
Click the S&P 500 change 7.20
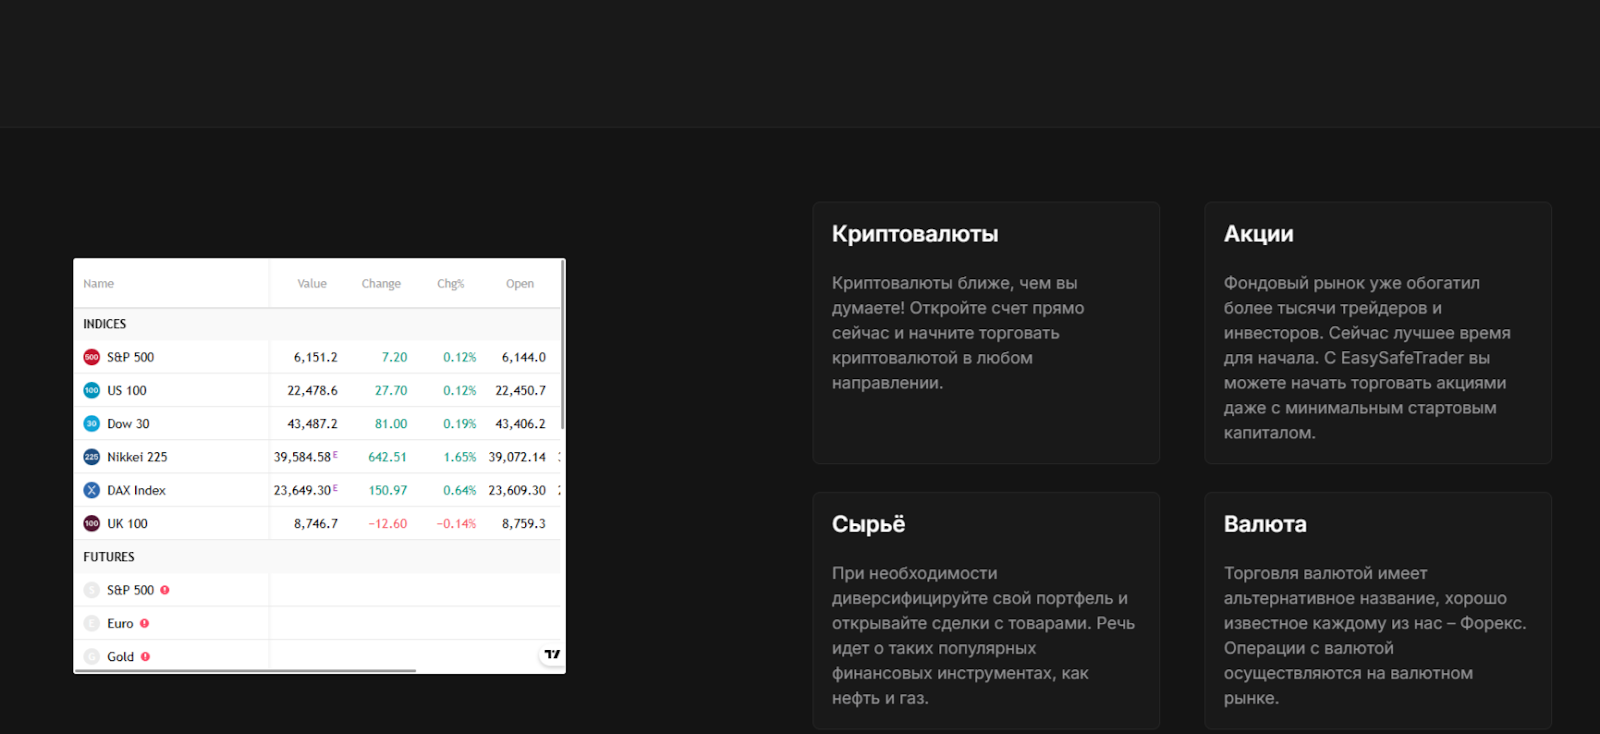pyautogui.click(x=394, y=357)
